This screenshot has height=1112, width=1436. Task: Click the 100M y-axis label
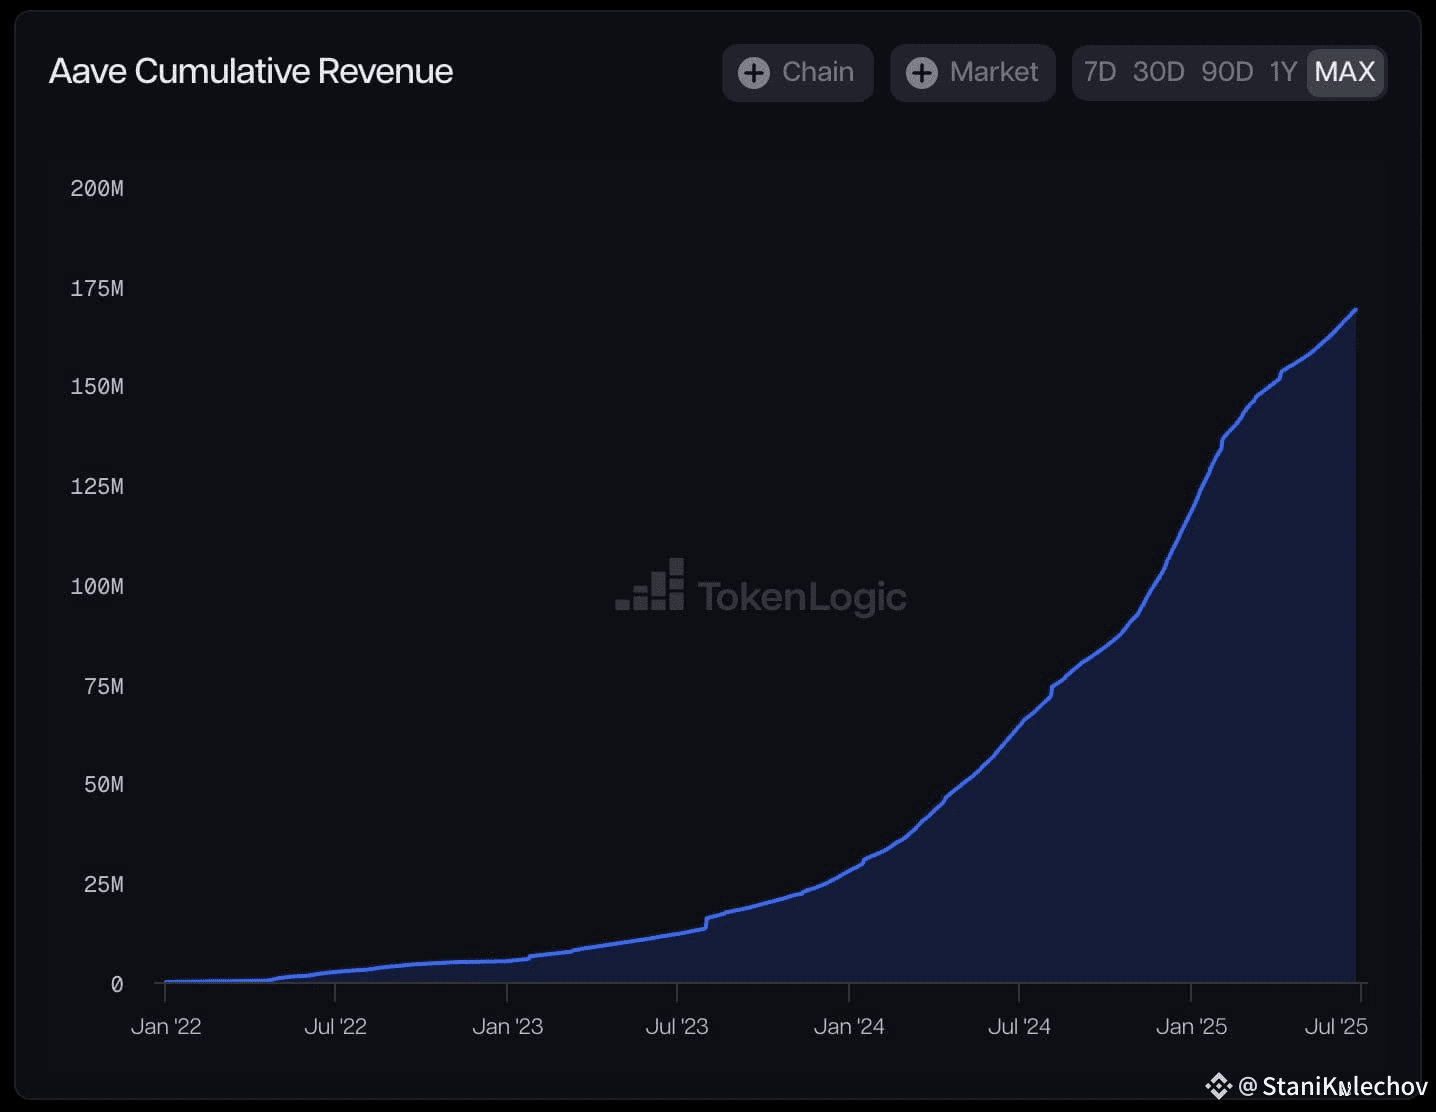point(97,586)
